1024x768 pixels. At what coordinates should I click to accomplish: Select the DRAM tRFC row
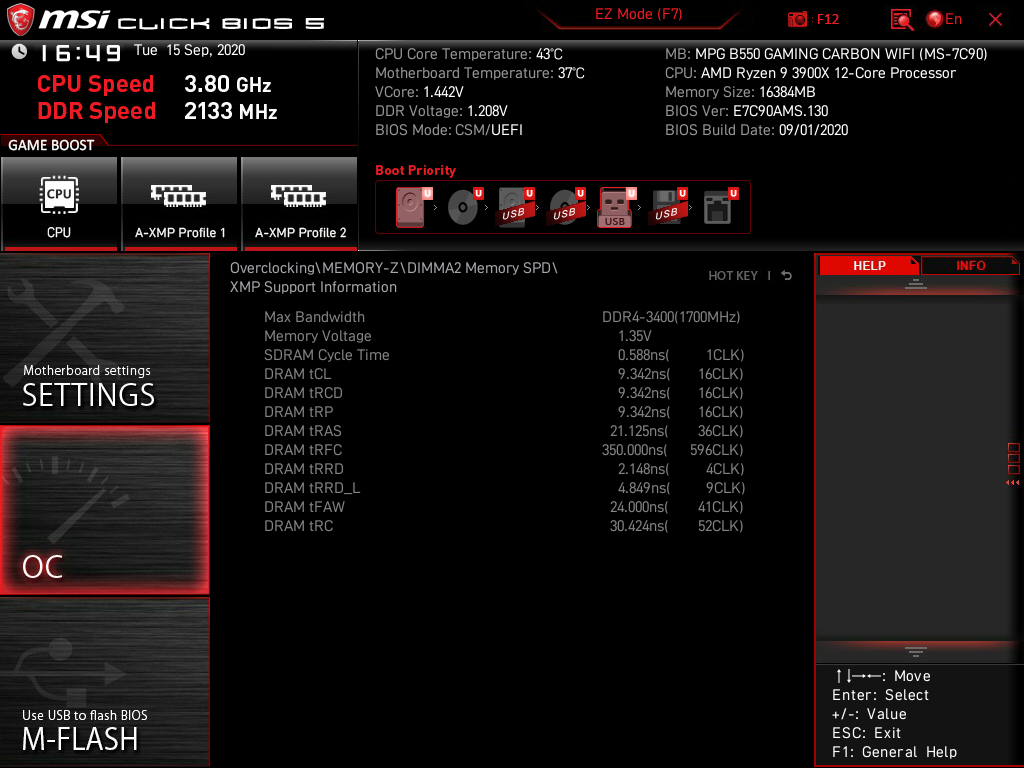point(503,450)
